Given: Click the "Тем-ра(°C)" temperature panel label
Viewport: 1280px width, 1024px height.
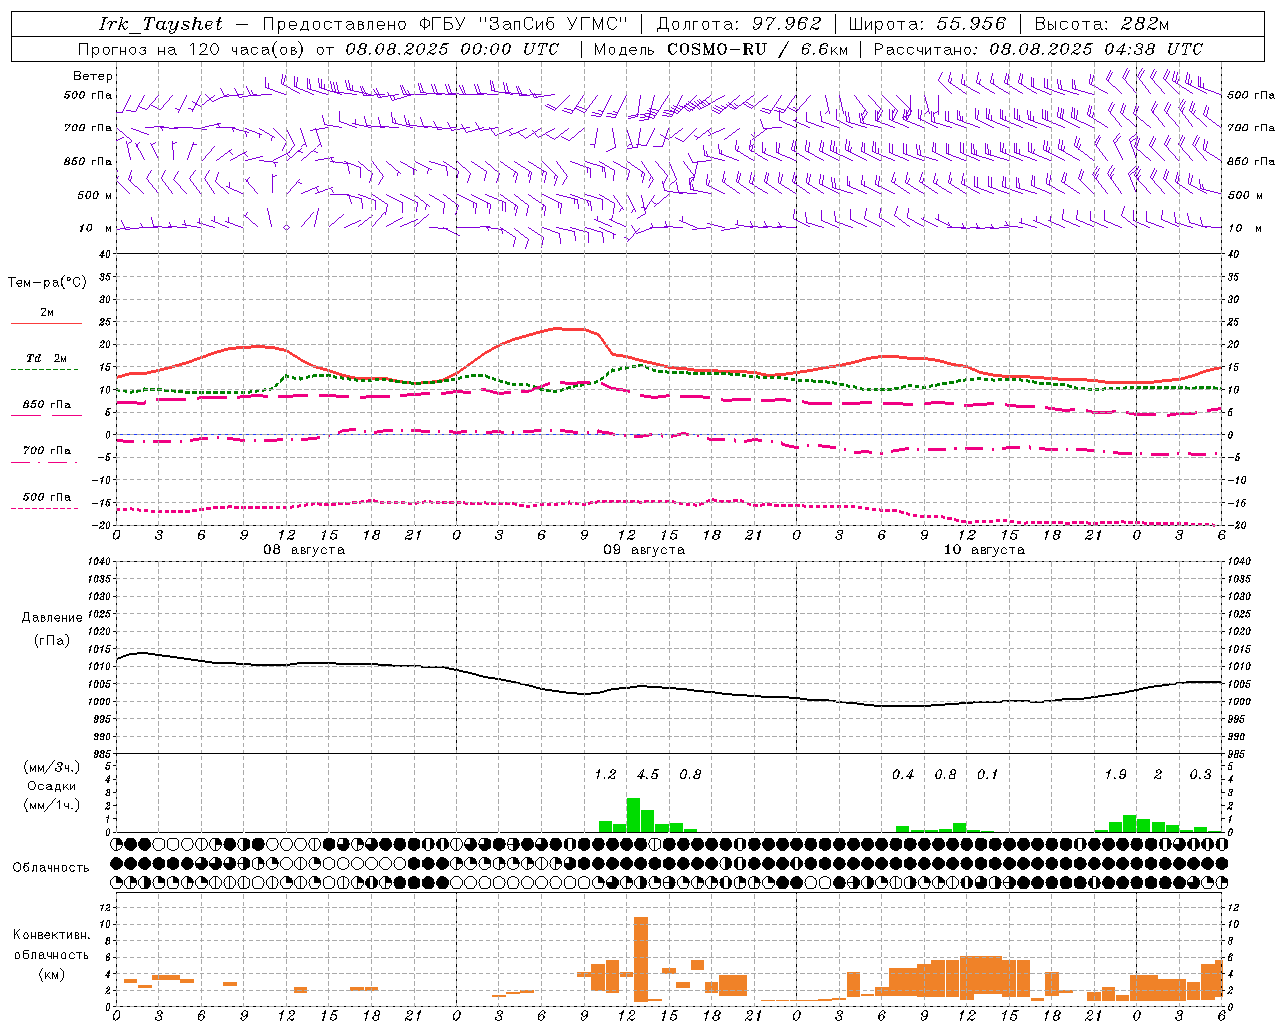Looking at the screenshot, I should pyautogui.click(x=47, y=283).
